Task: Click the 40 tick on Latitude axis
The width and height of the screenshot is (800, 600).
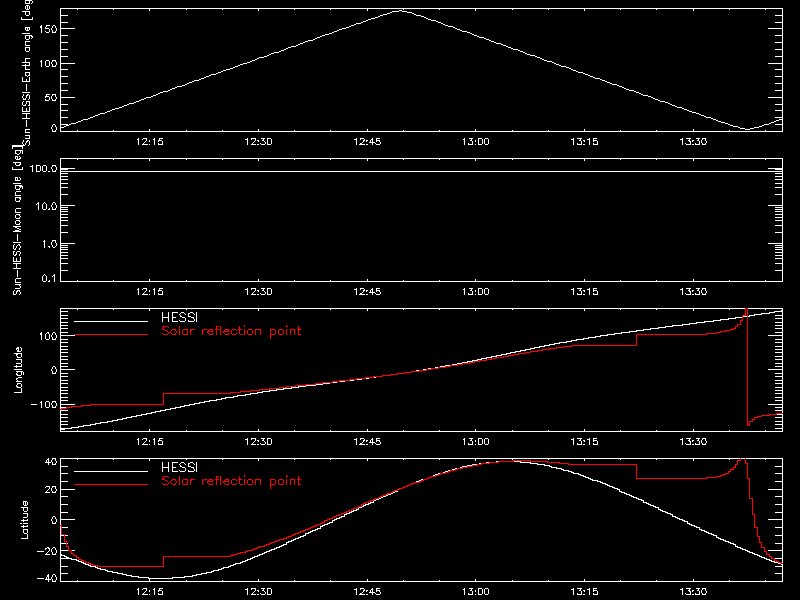Action: tap(51, 462)
